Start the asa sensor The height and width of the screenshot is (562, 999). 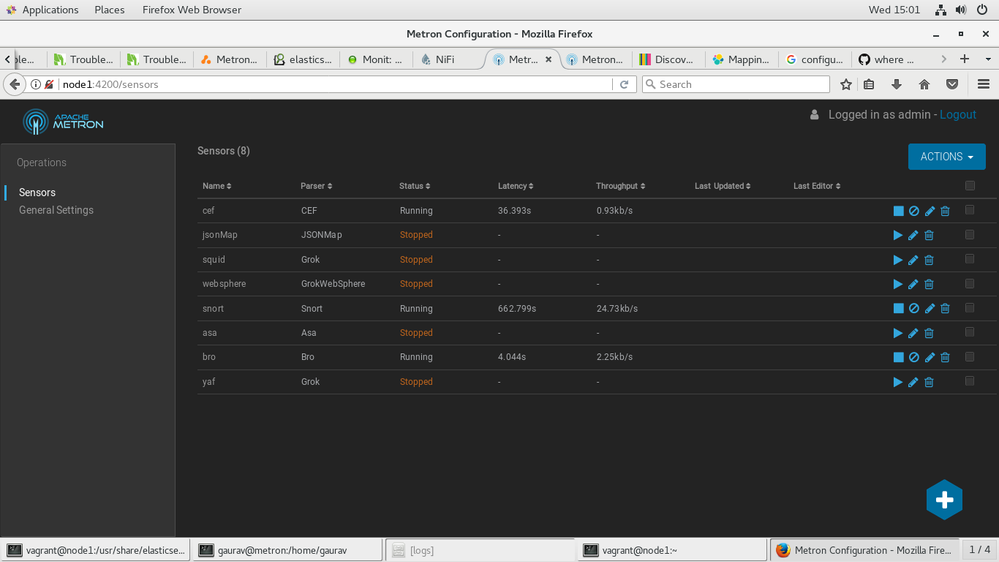(x=898, y=333)
